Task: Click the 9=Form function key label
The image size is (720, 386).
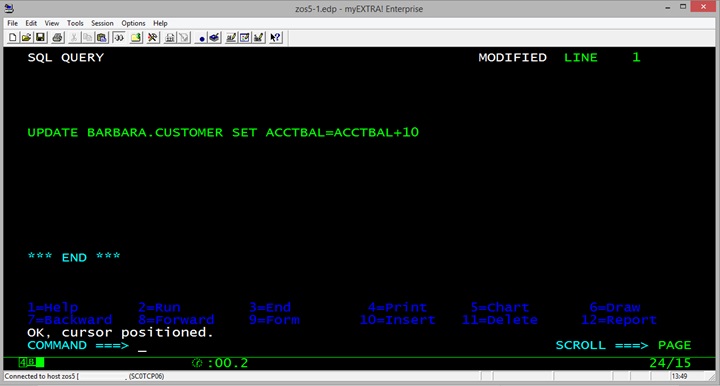Action: (x=274, y=319)
